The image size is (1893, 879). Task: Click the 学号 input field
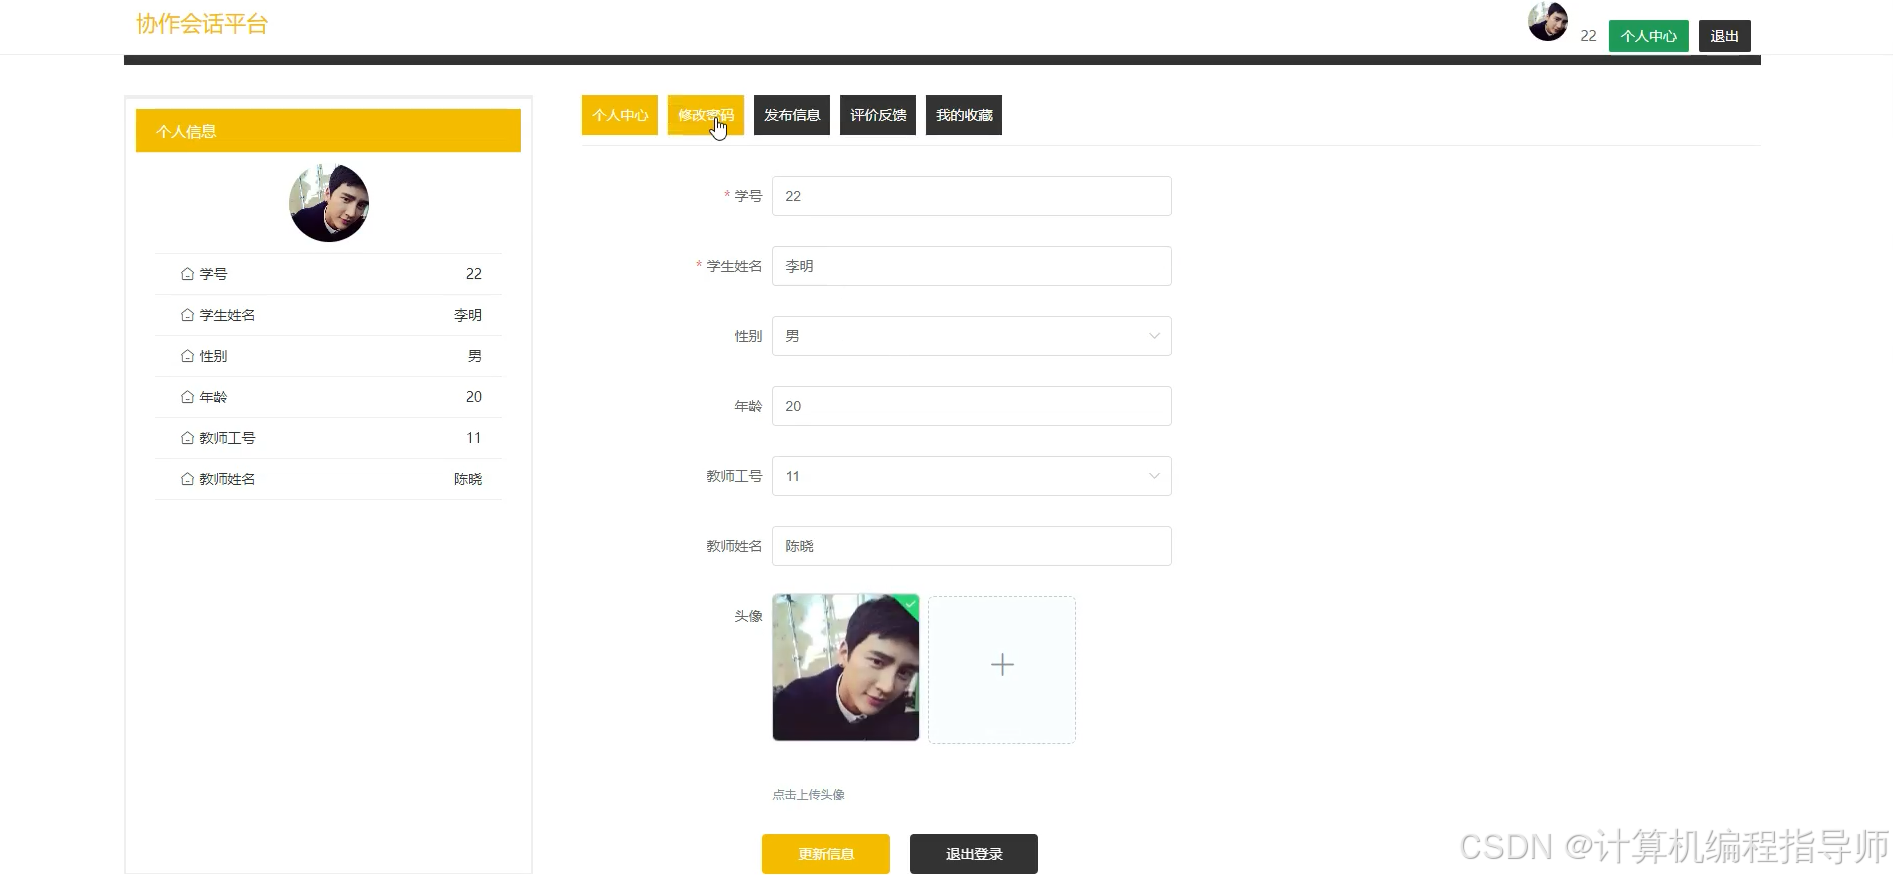click(x=972, y=196)
